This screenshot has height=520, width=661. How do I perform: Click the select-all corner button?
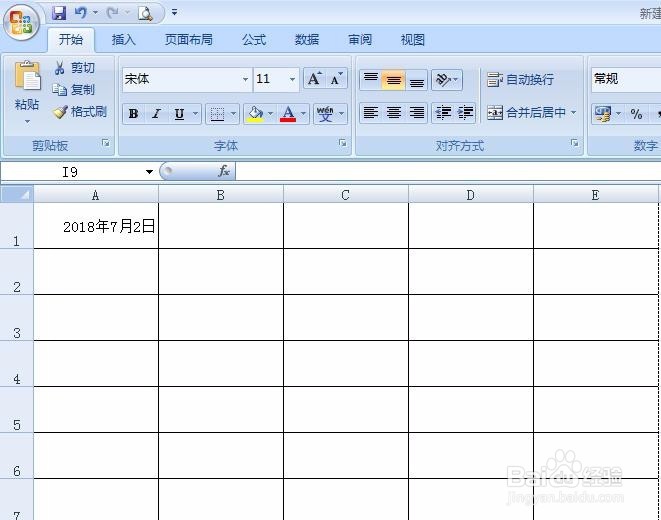click(x=17, y=195)
